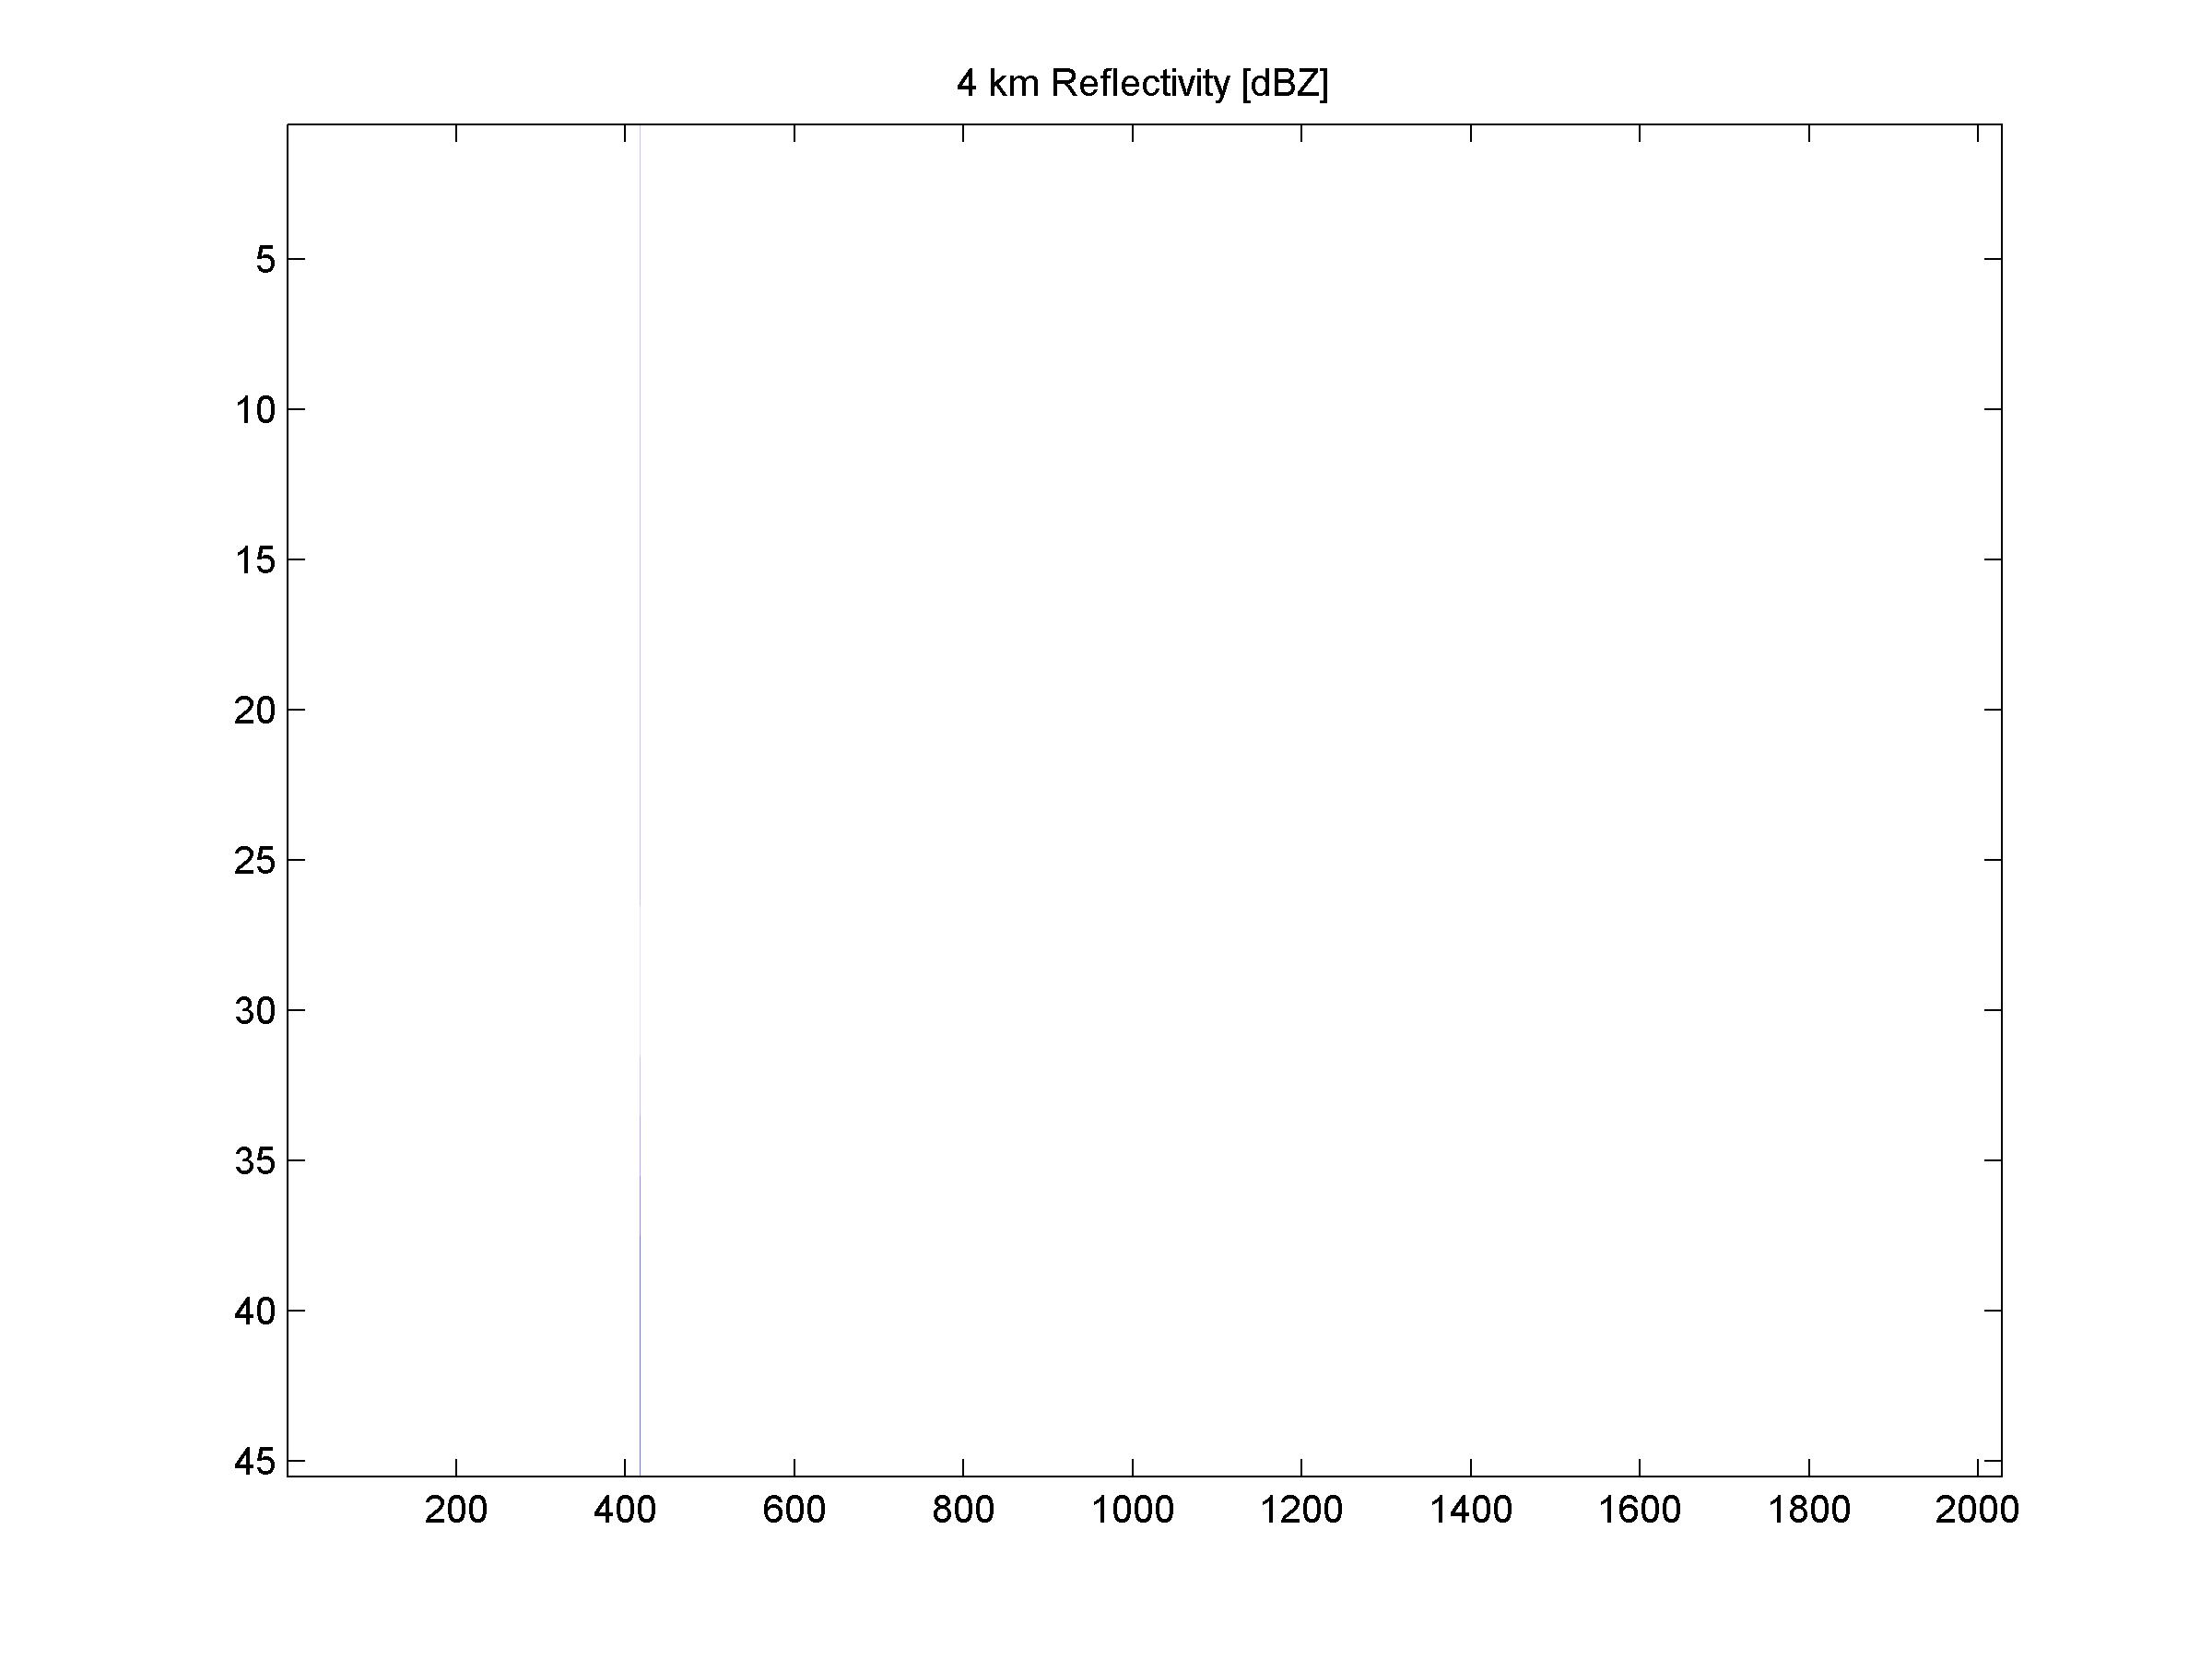Click the x-axis label 1000

1132,1509
